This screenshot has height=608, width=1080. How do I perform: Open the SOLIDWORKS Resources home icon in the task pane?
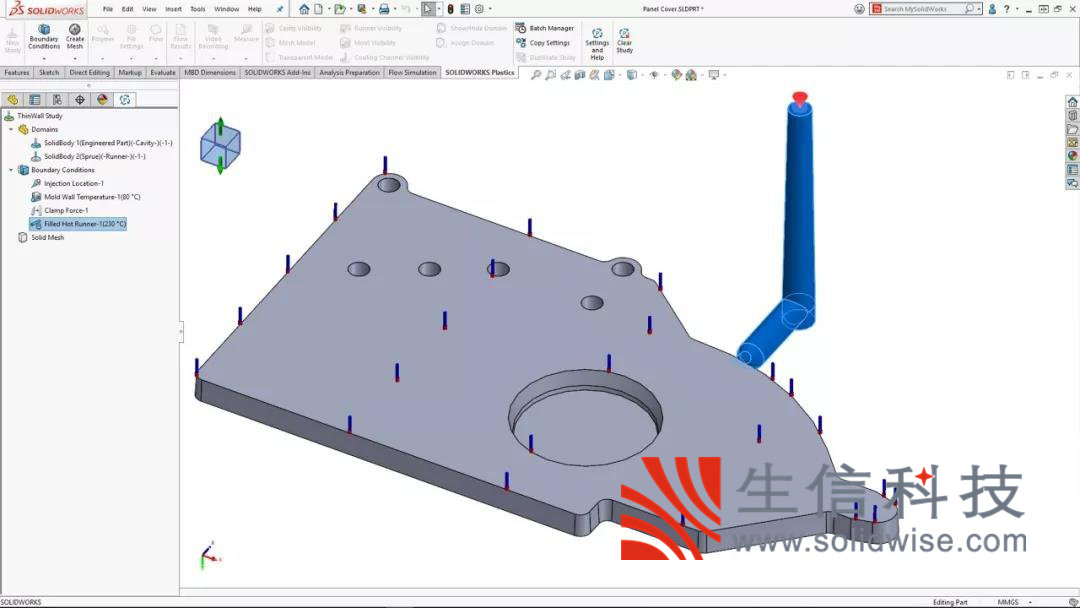pyautogui.click(x=1072, y=102)
